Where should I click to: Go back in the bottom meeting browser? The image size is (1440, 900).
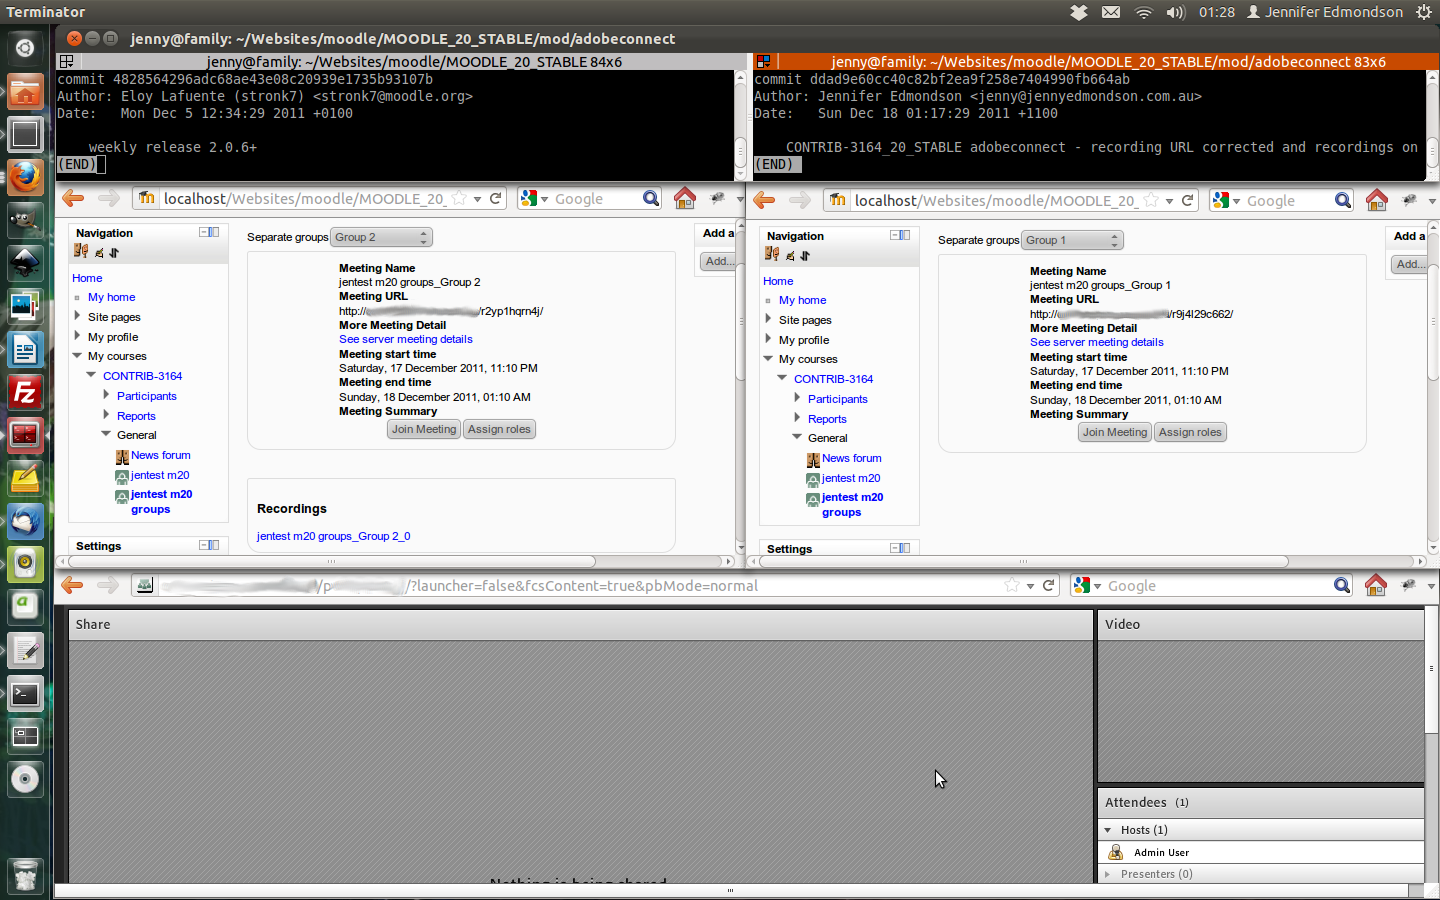[72, 585]
